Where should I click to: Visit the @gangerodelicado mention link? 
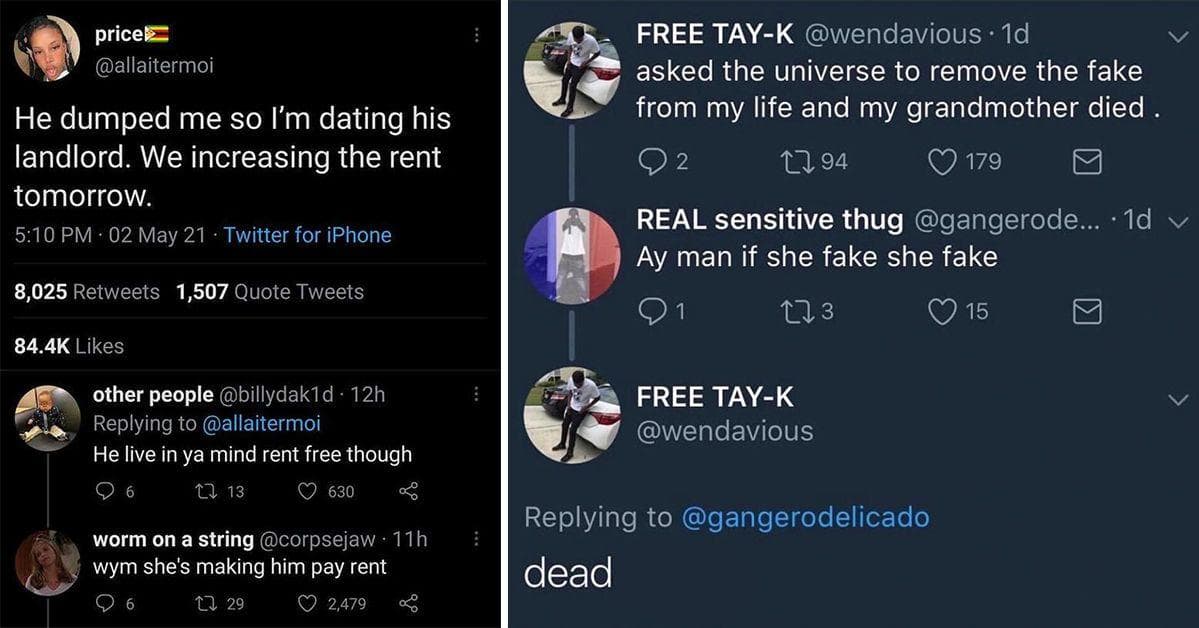(x=804, y=517)
